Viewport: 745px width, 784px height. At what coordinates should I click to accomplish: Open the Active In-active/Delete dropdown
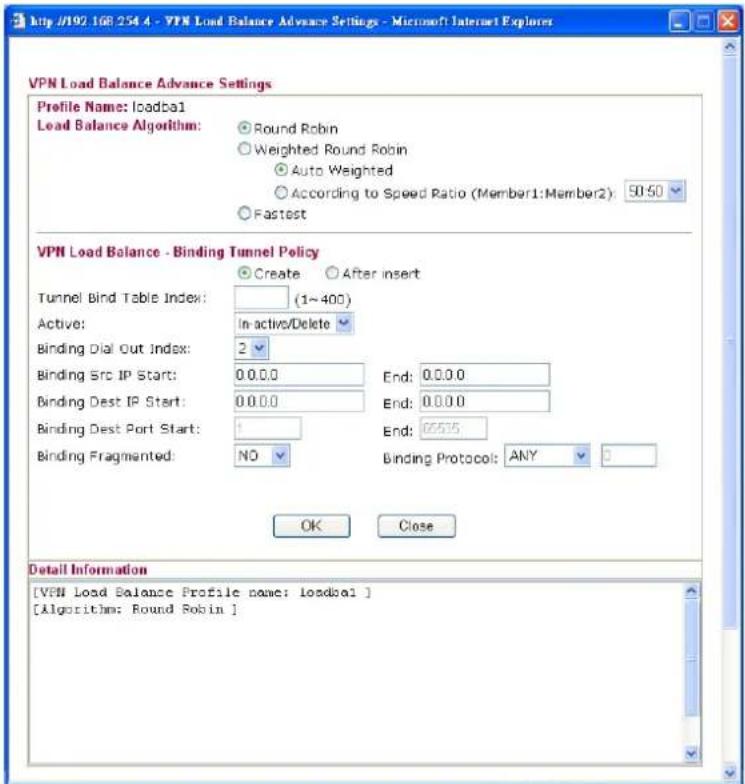(294, 324)
